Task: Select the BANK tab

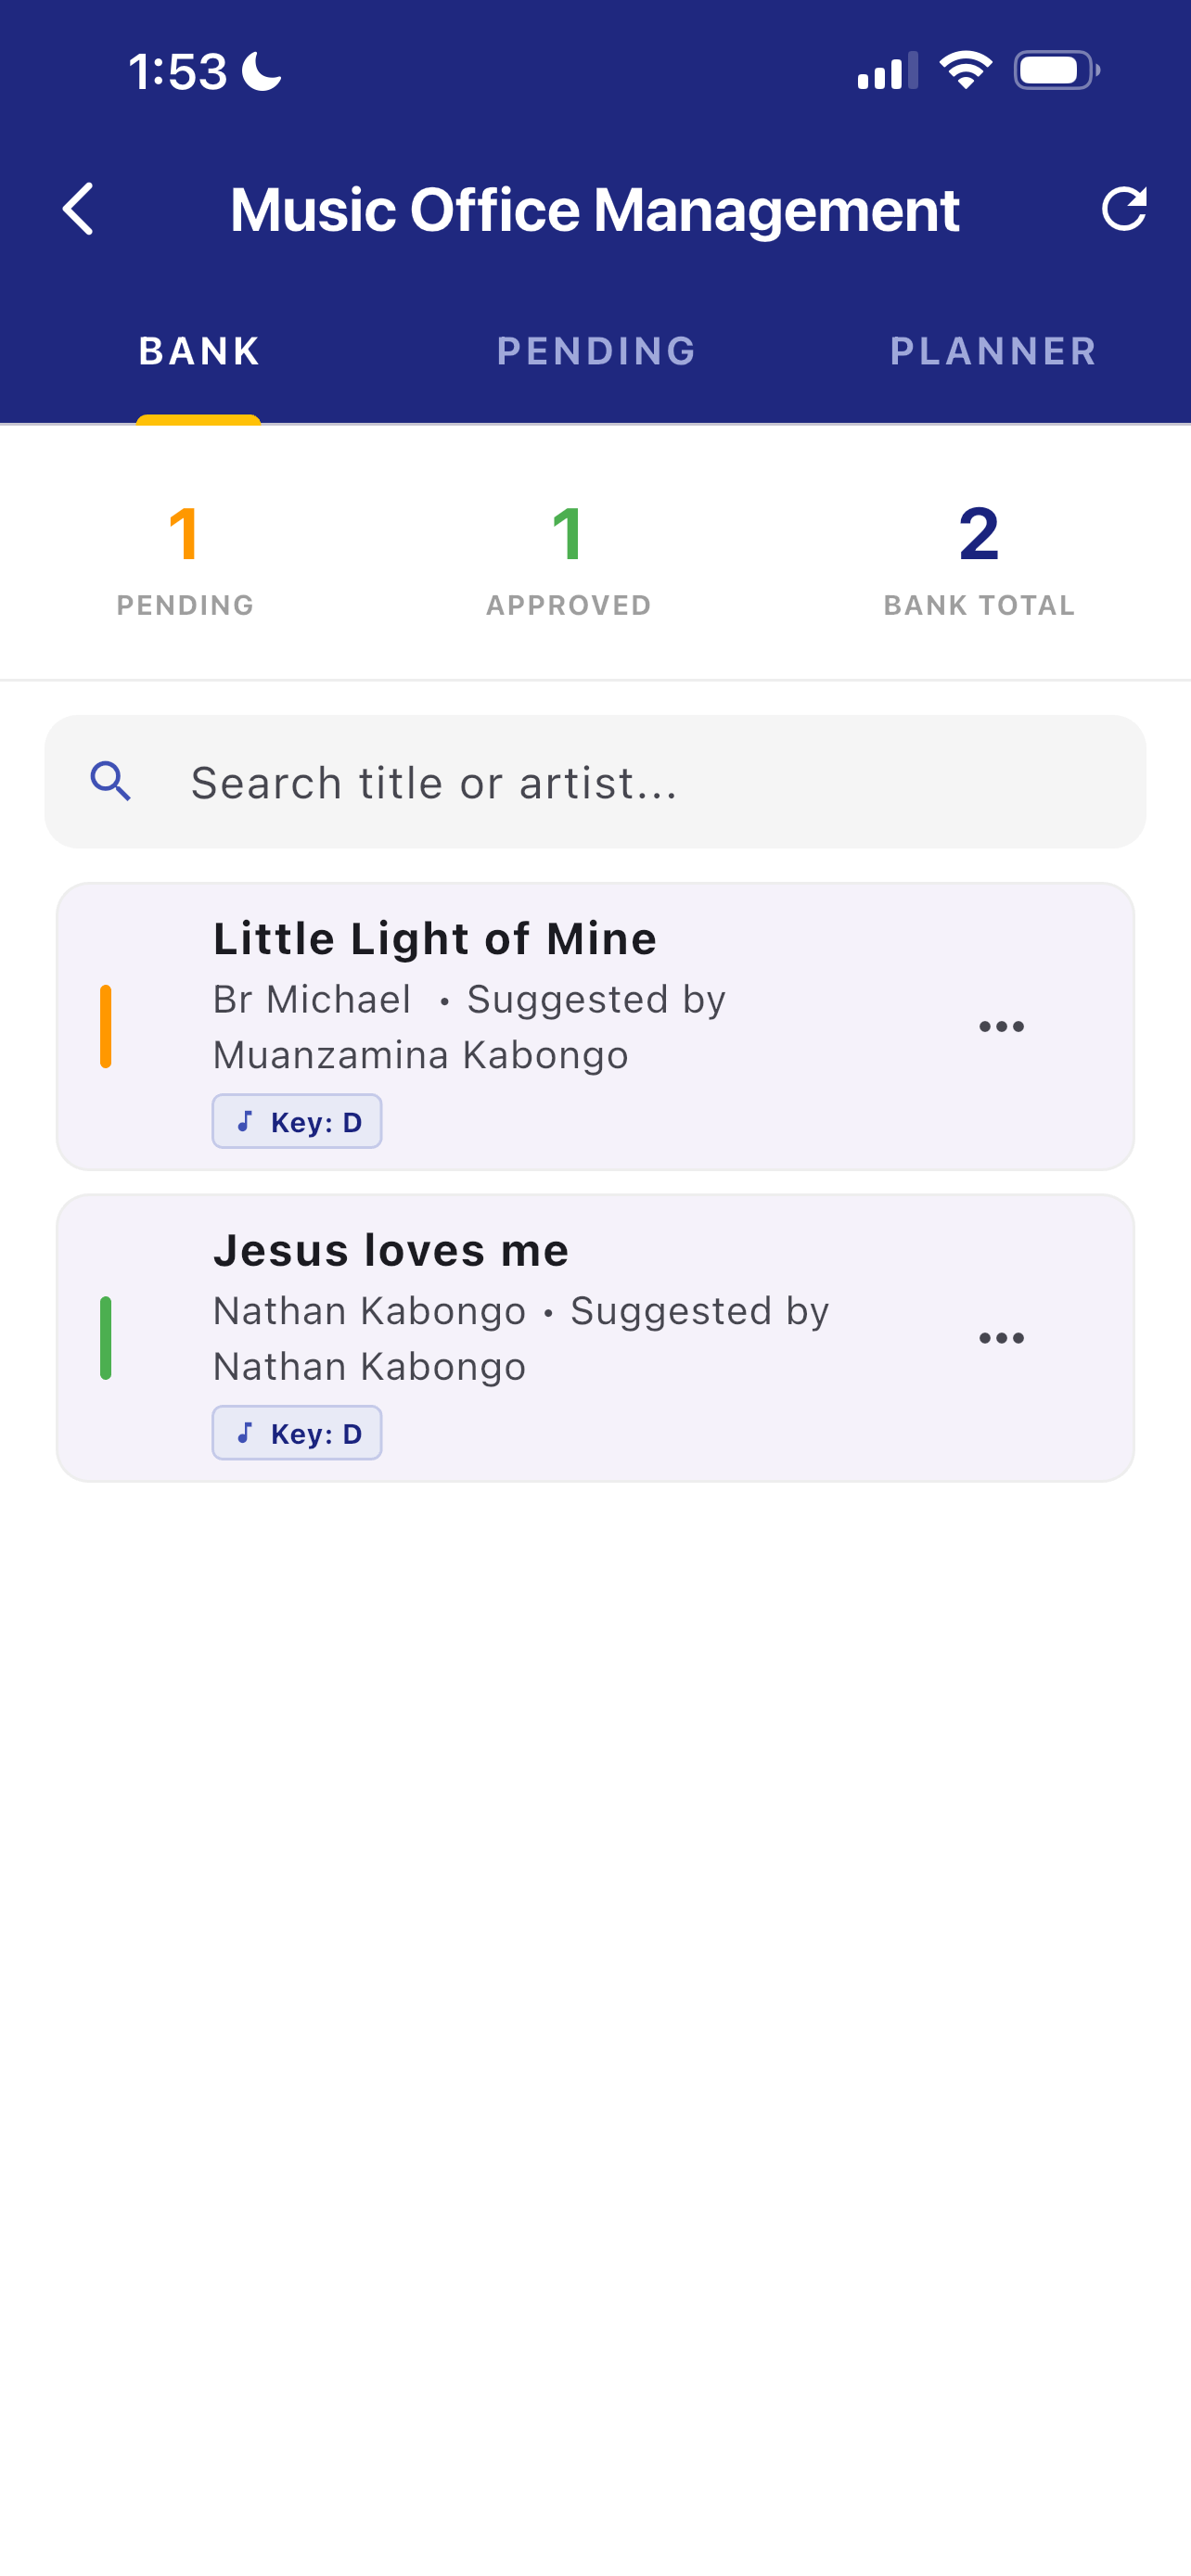Action: 199,351
